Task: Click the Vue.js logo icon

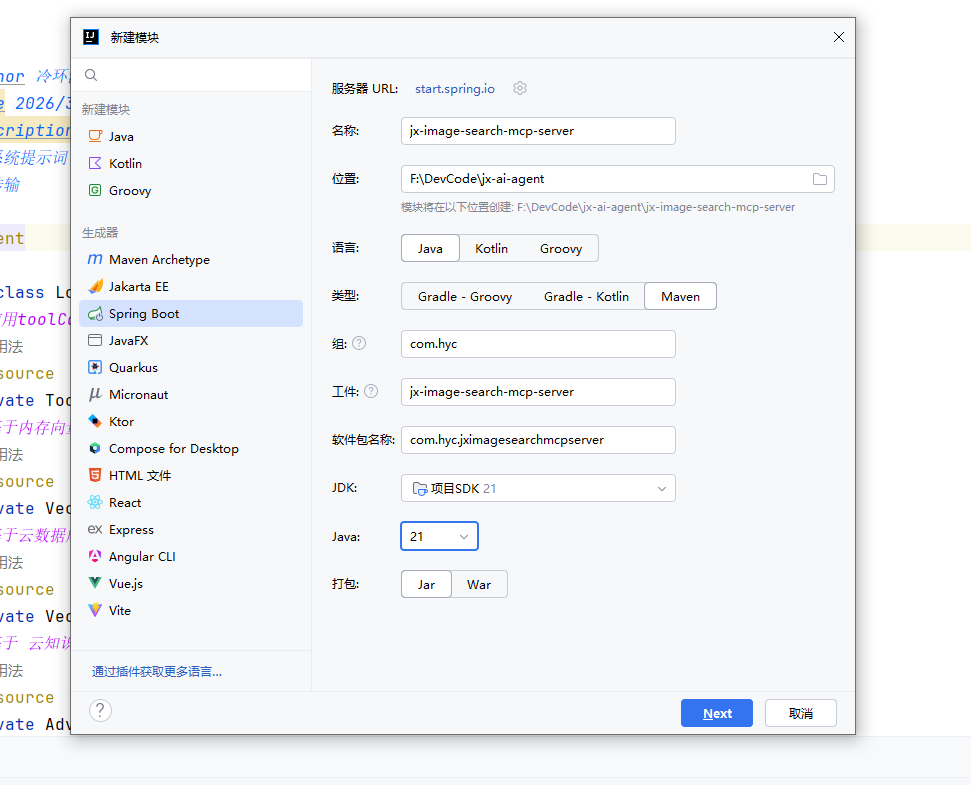Action: [95, 583]
